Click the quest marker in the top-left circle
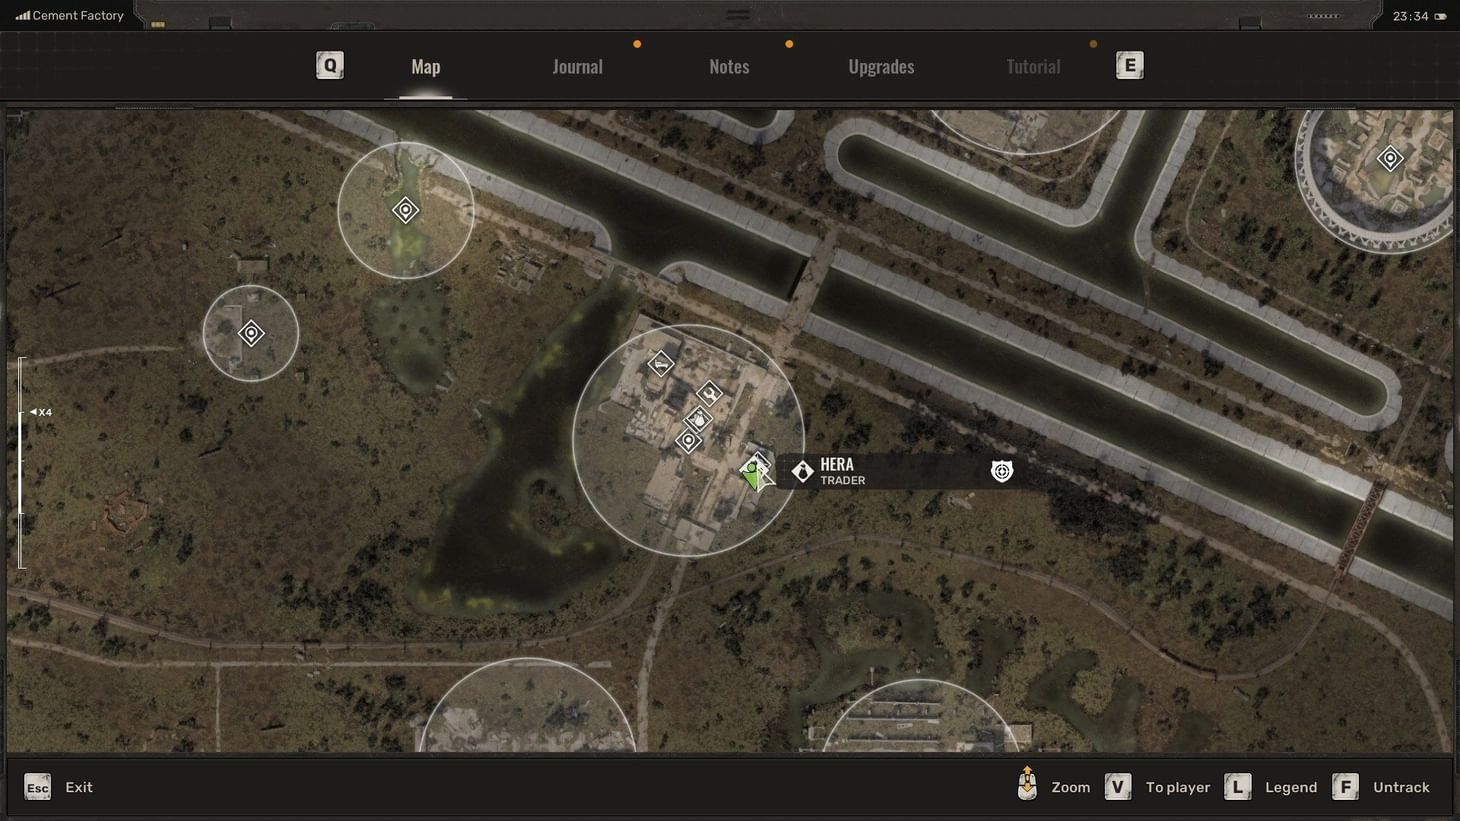 point(405,210)
